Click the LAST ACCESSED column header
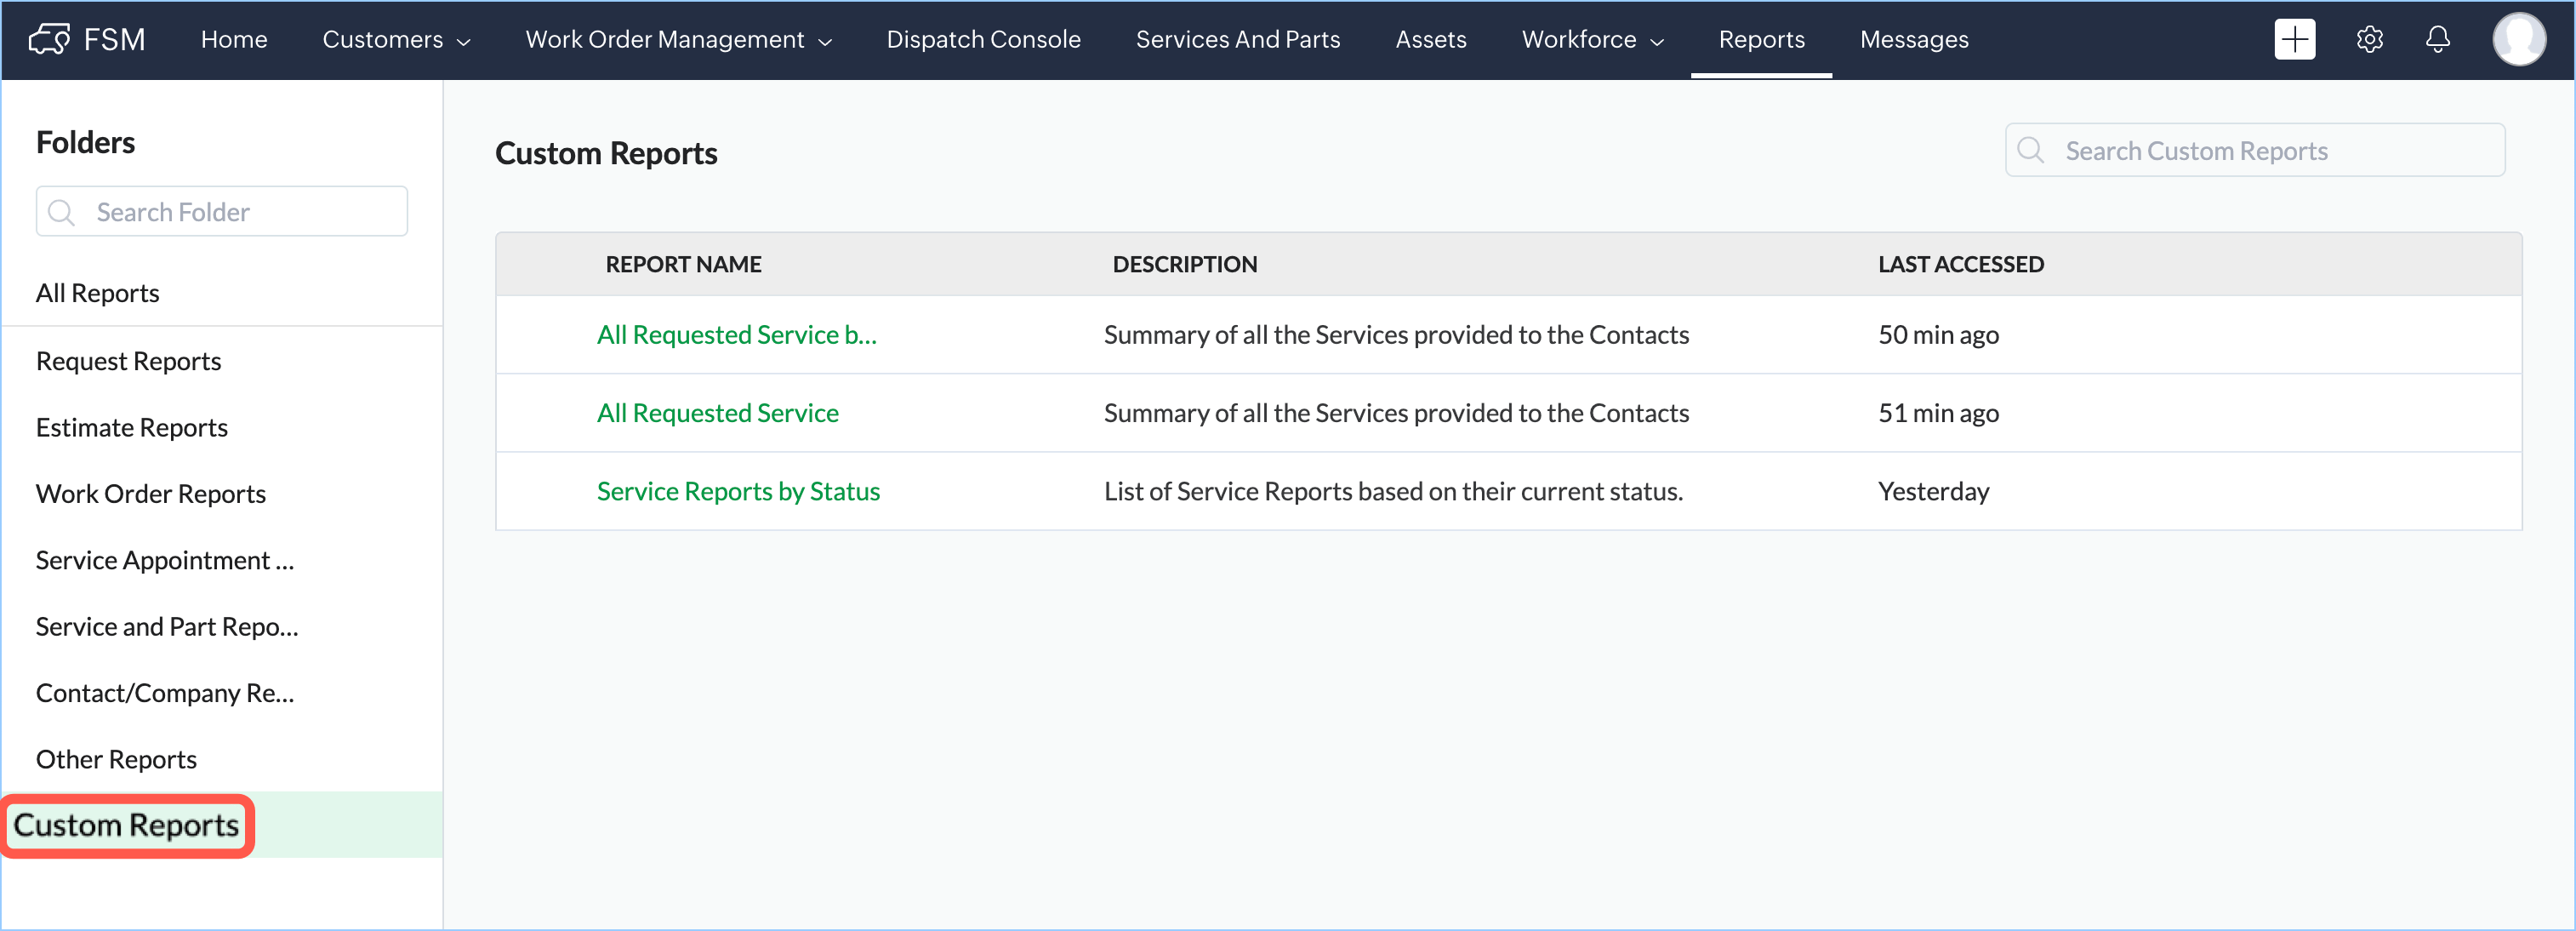Viewport: 2576px width, 931px height. pos(1960,264)
